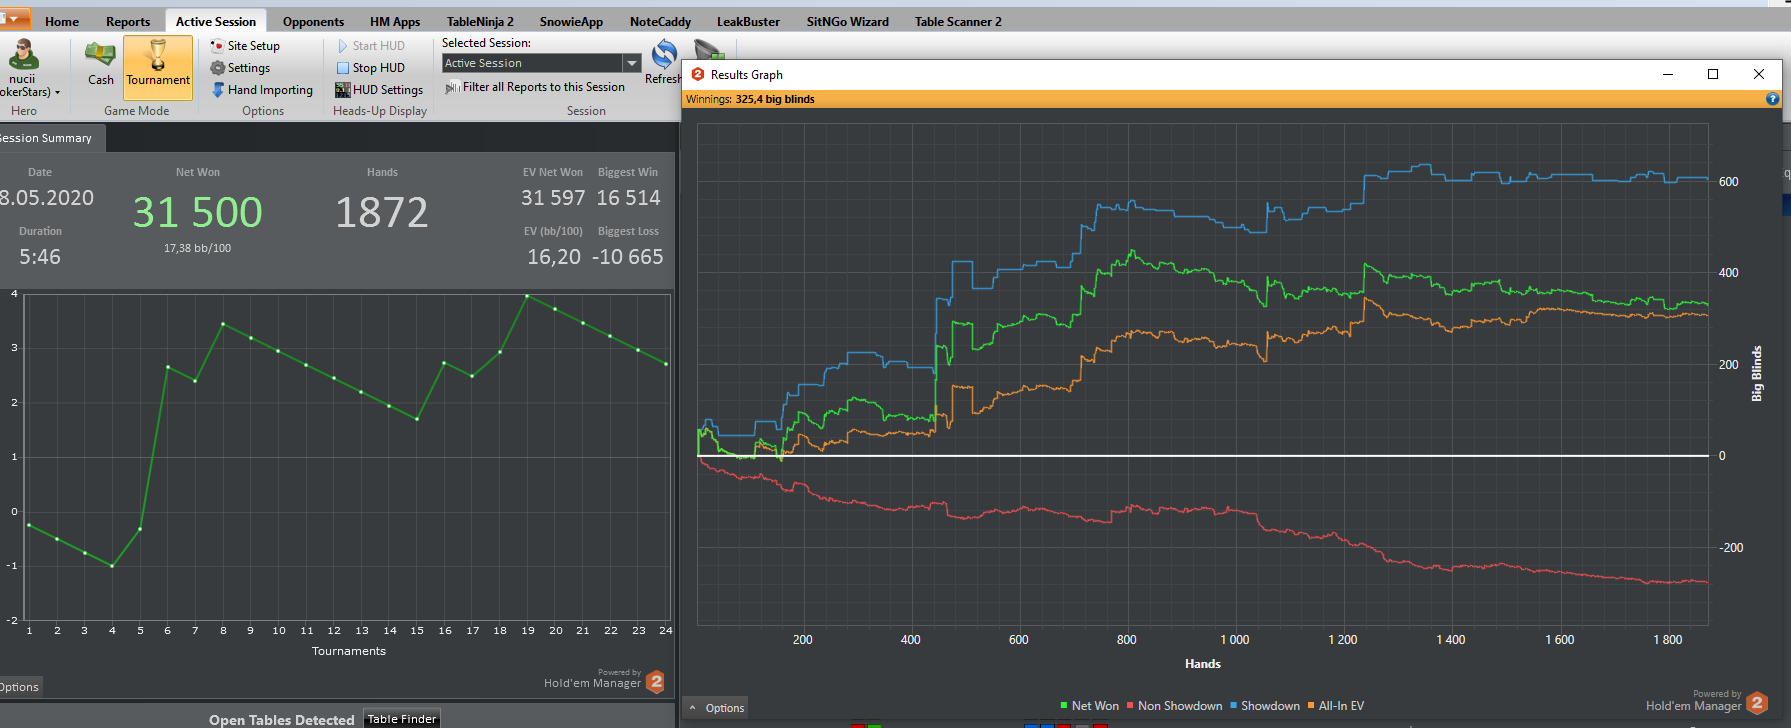This screenshot has height=728, width=1791.
Task: Select the Session Summary tab
Action: [x=50, y=138]
